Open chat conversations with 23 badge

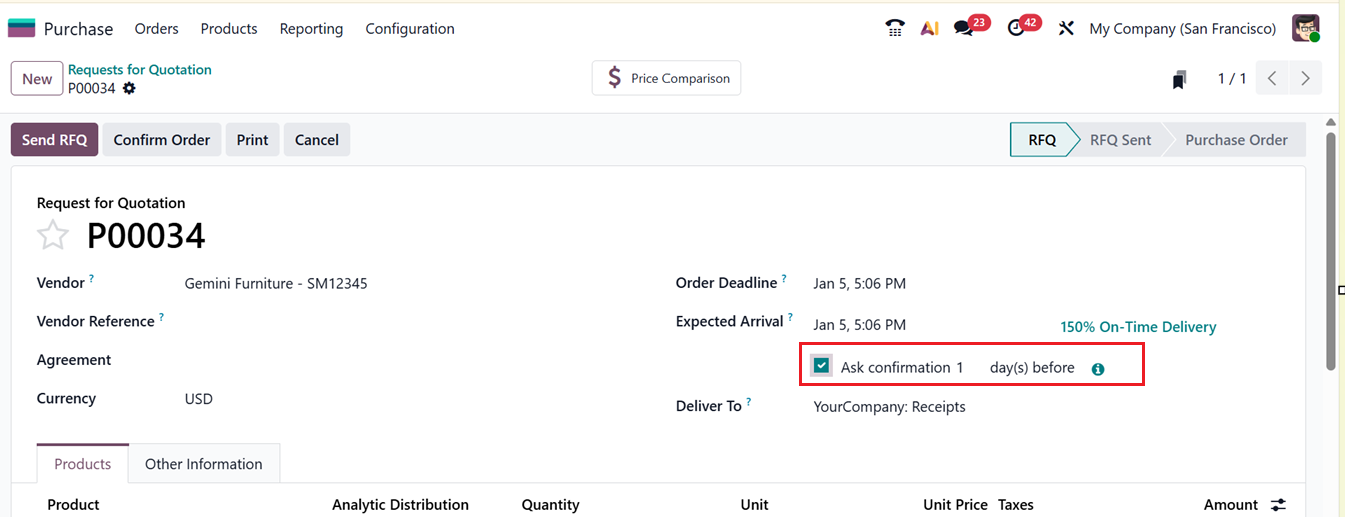coord(964,28)
